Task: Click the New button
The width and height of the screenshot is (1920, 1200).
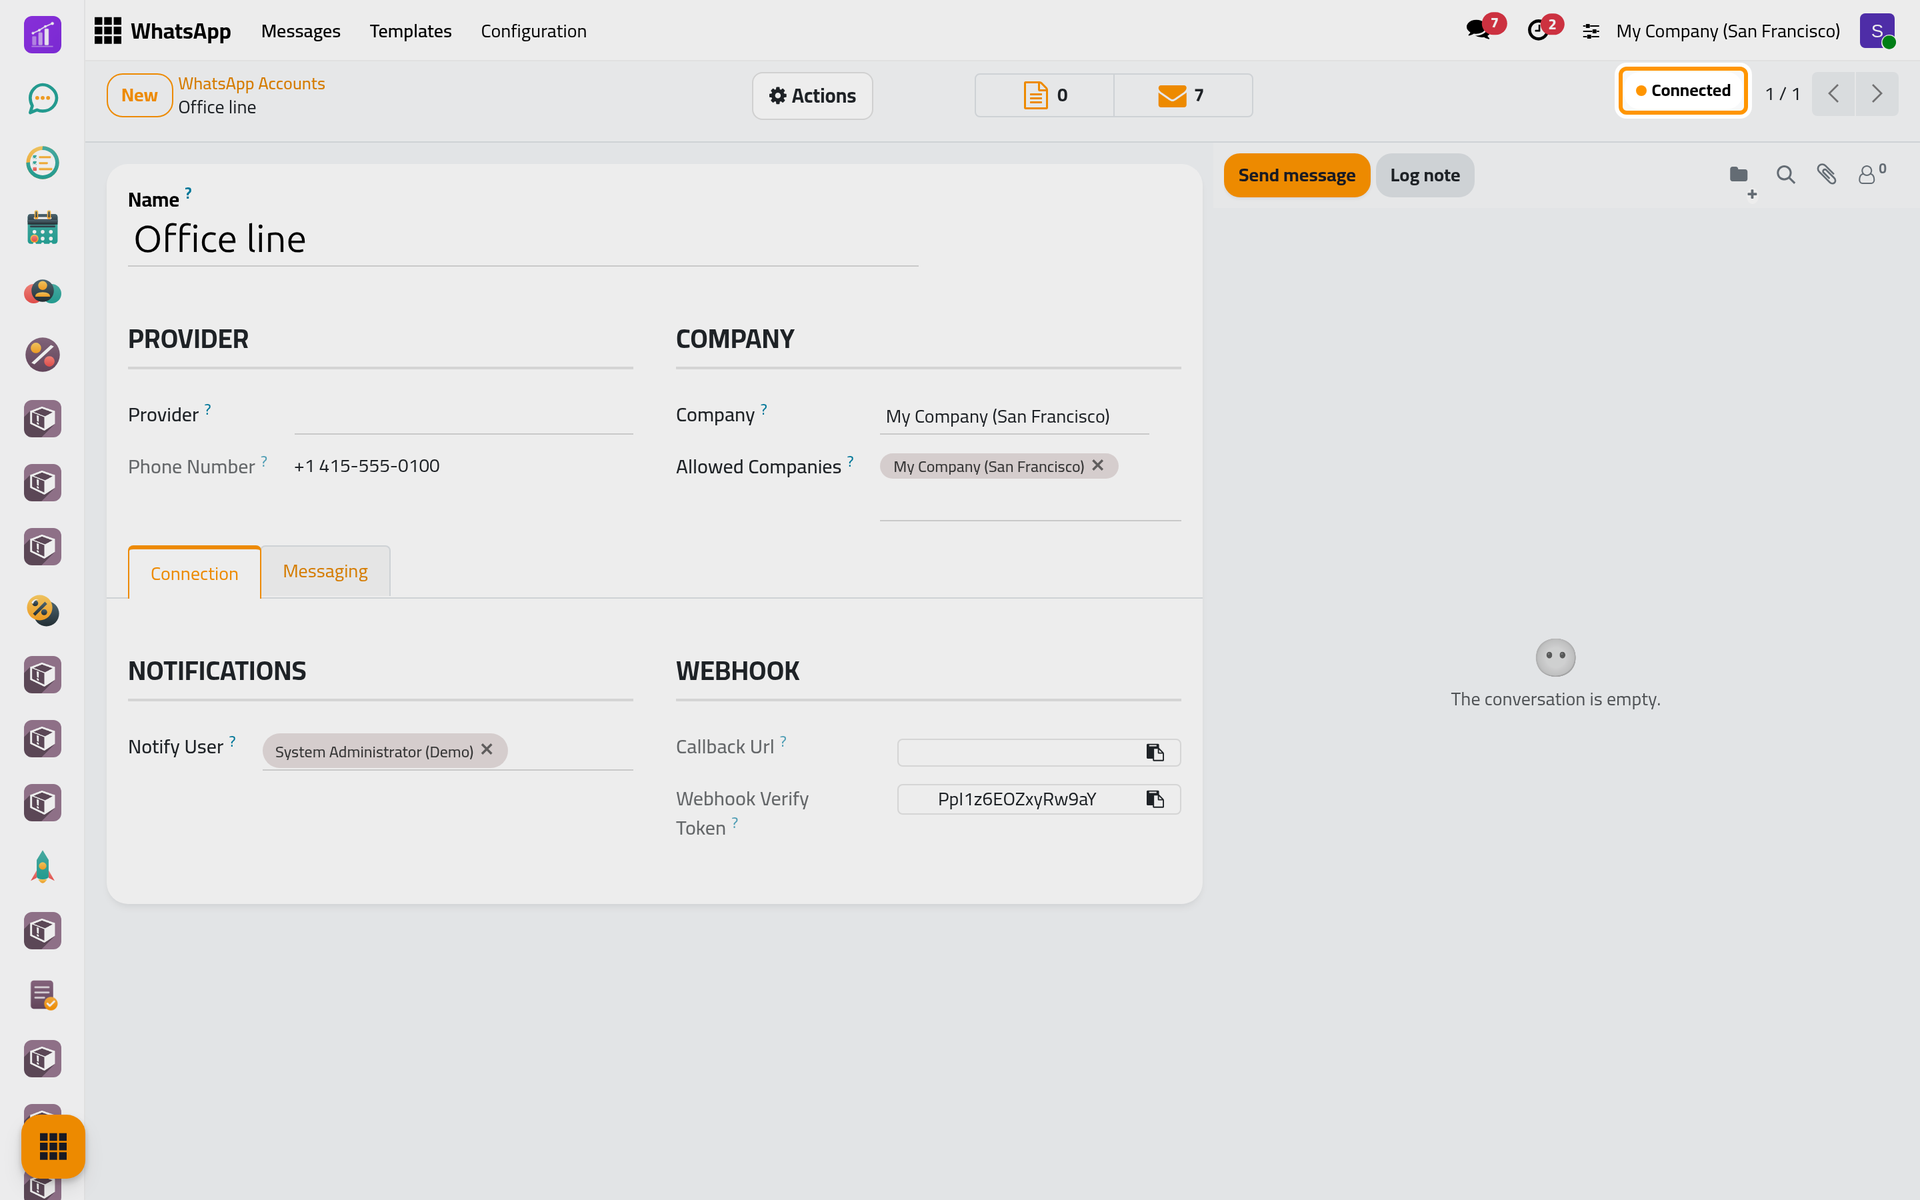Action: (139, 95)
